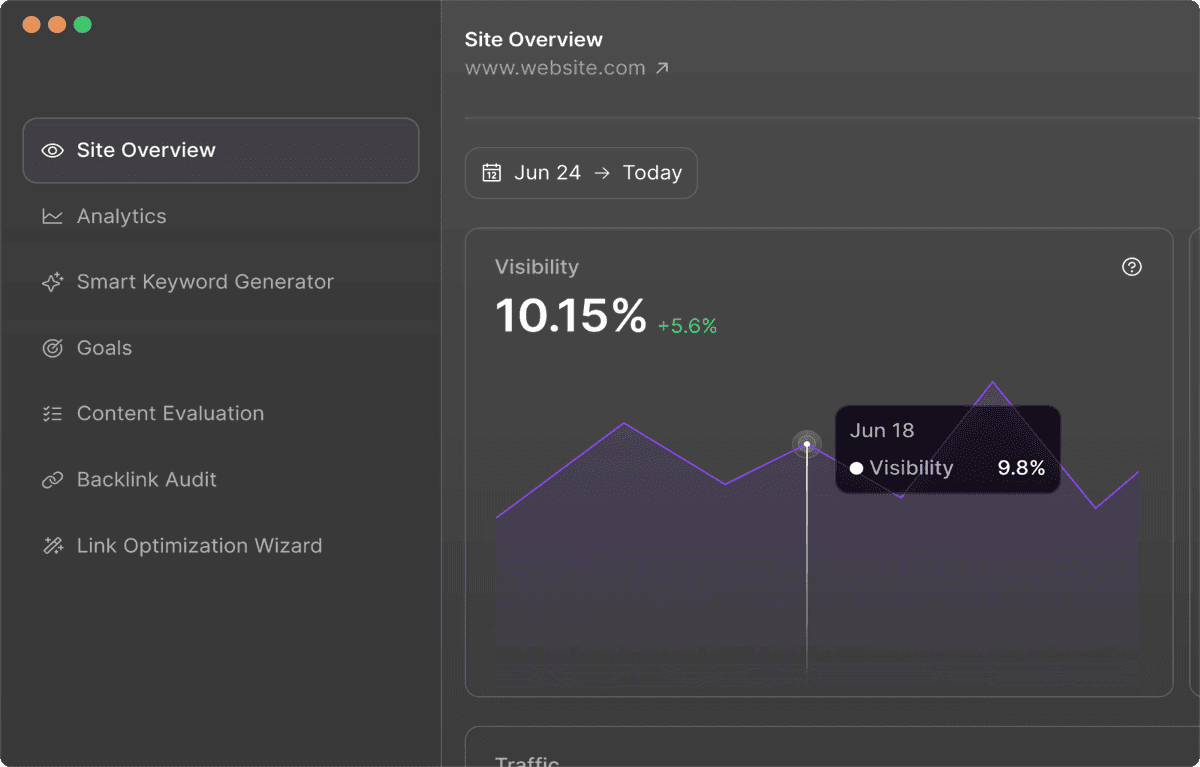Click the Jun 18 tooltip date label

coord(882,431)
